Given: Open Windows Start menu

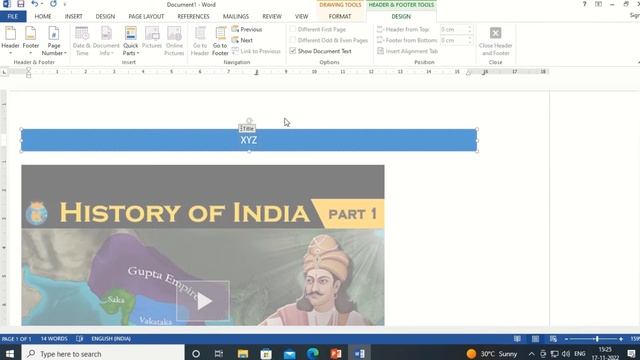Looking at the screenshot, I should [x=10, y=353].
